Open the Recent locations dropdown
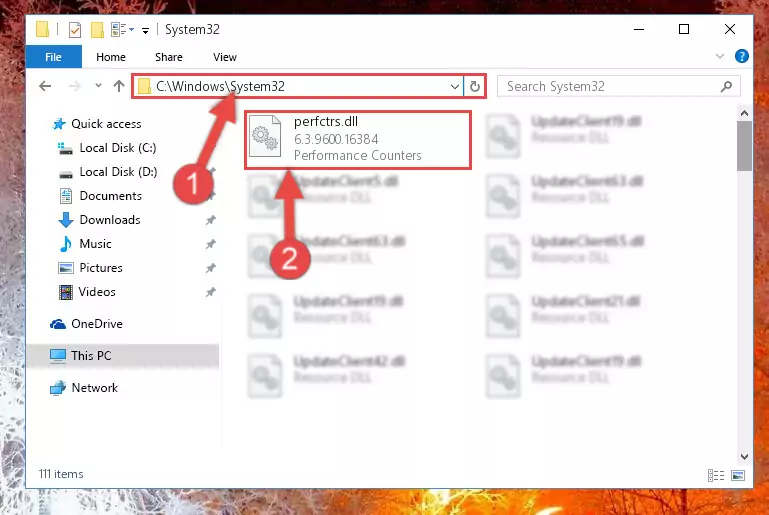This screenshot has height=515, width=769. 98,86
